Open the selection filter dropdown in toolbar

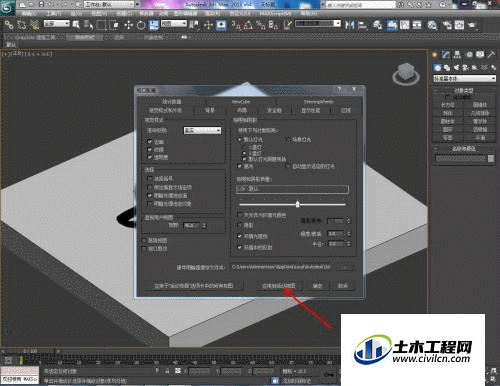(57, 24)
